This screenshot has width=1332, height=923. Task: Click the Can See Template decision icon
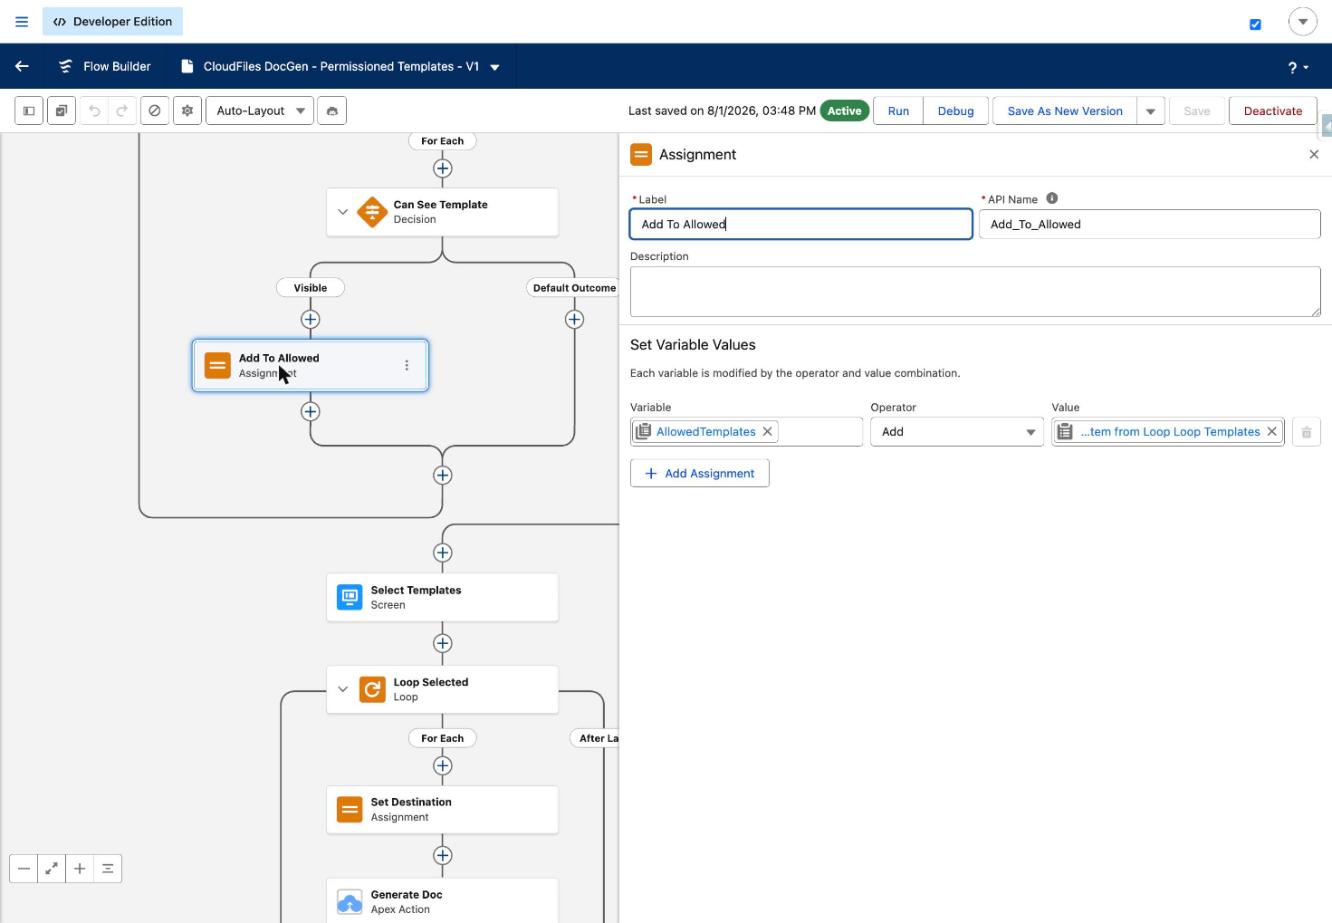tap(372, 212)
